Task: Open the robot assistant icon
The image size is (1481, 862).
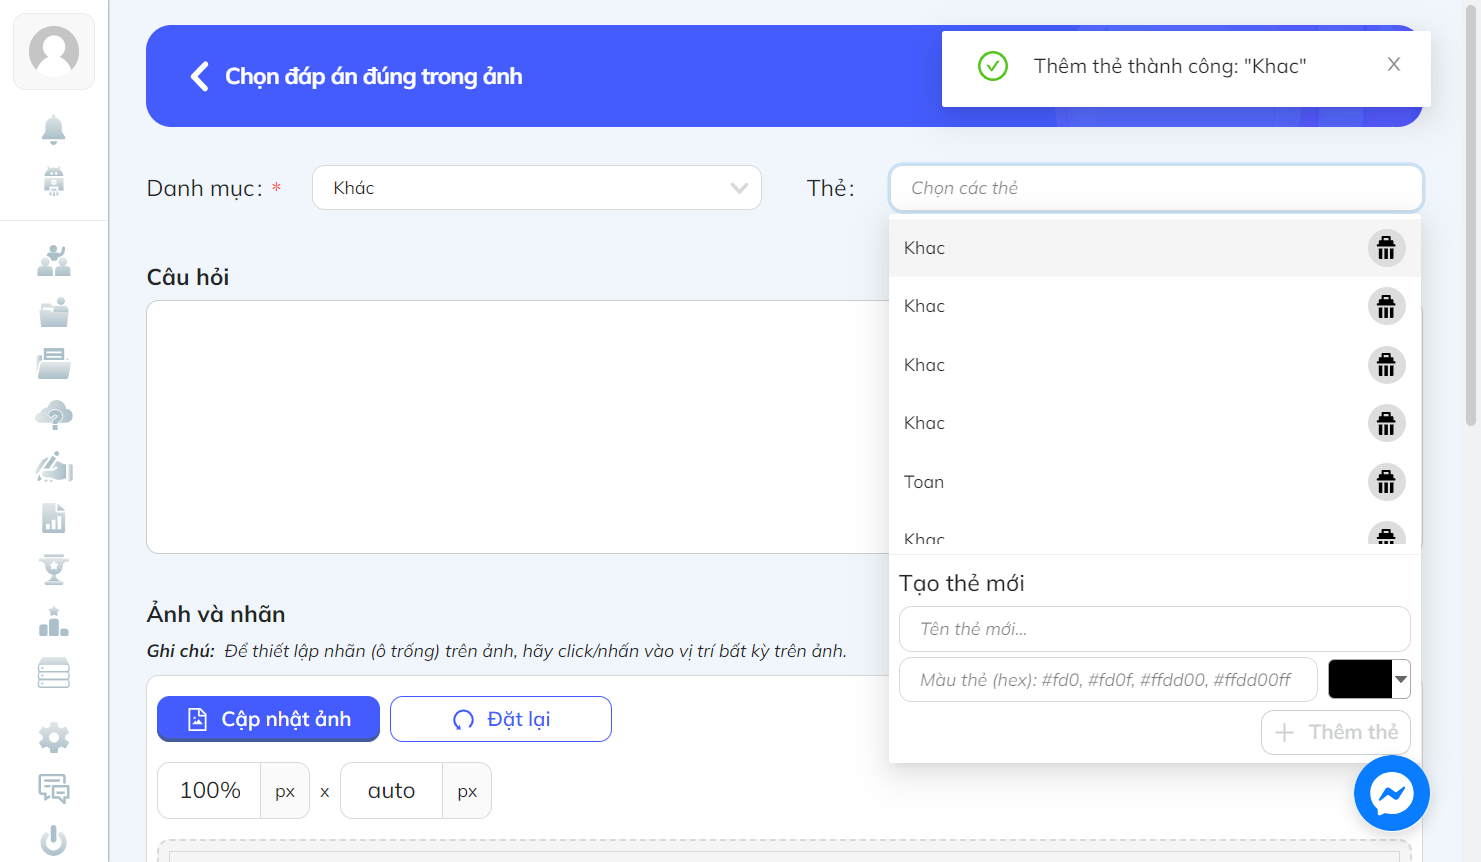Action: pyautogui.click(x=54, y=181)
